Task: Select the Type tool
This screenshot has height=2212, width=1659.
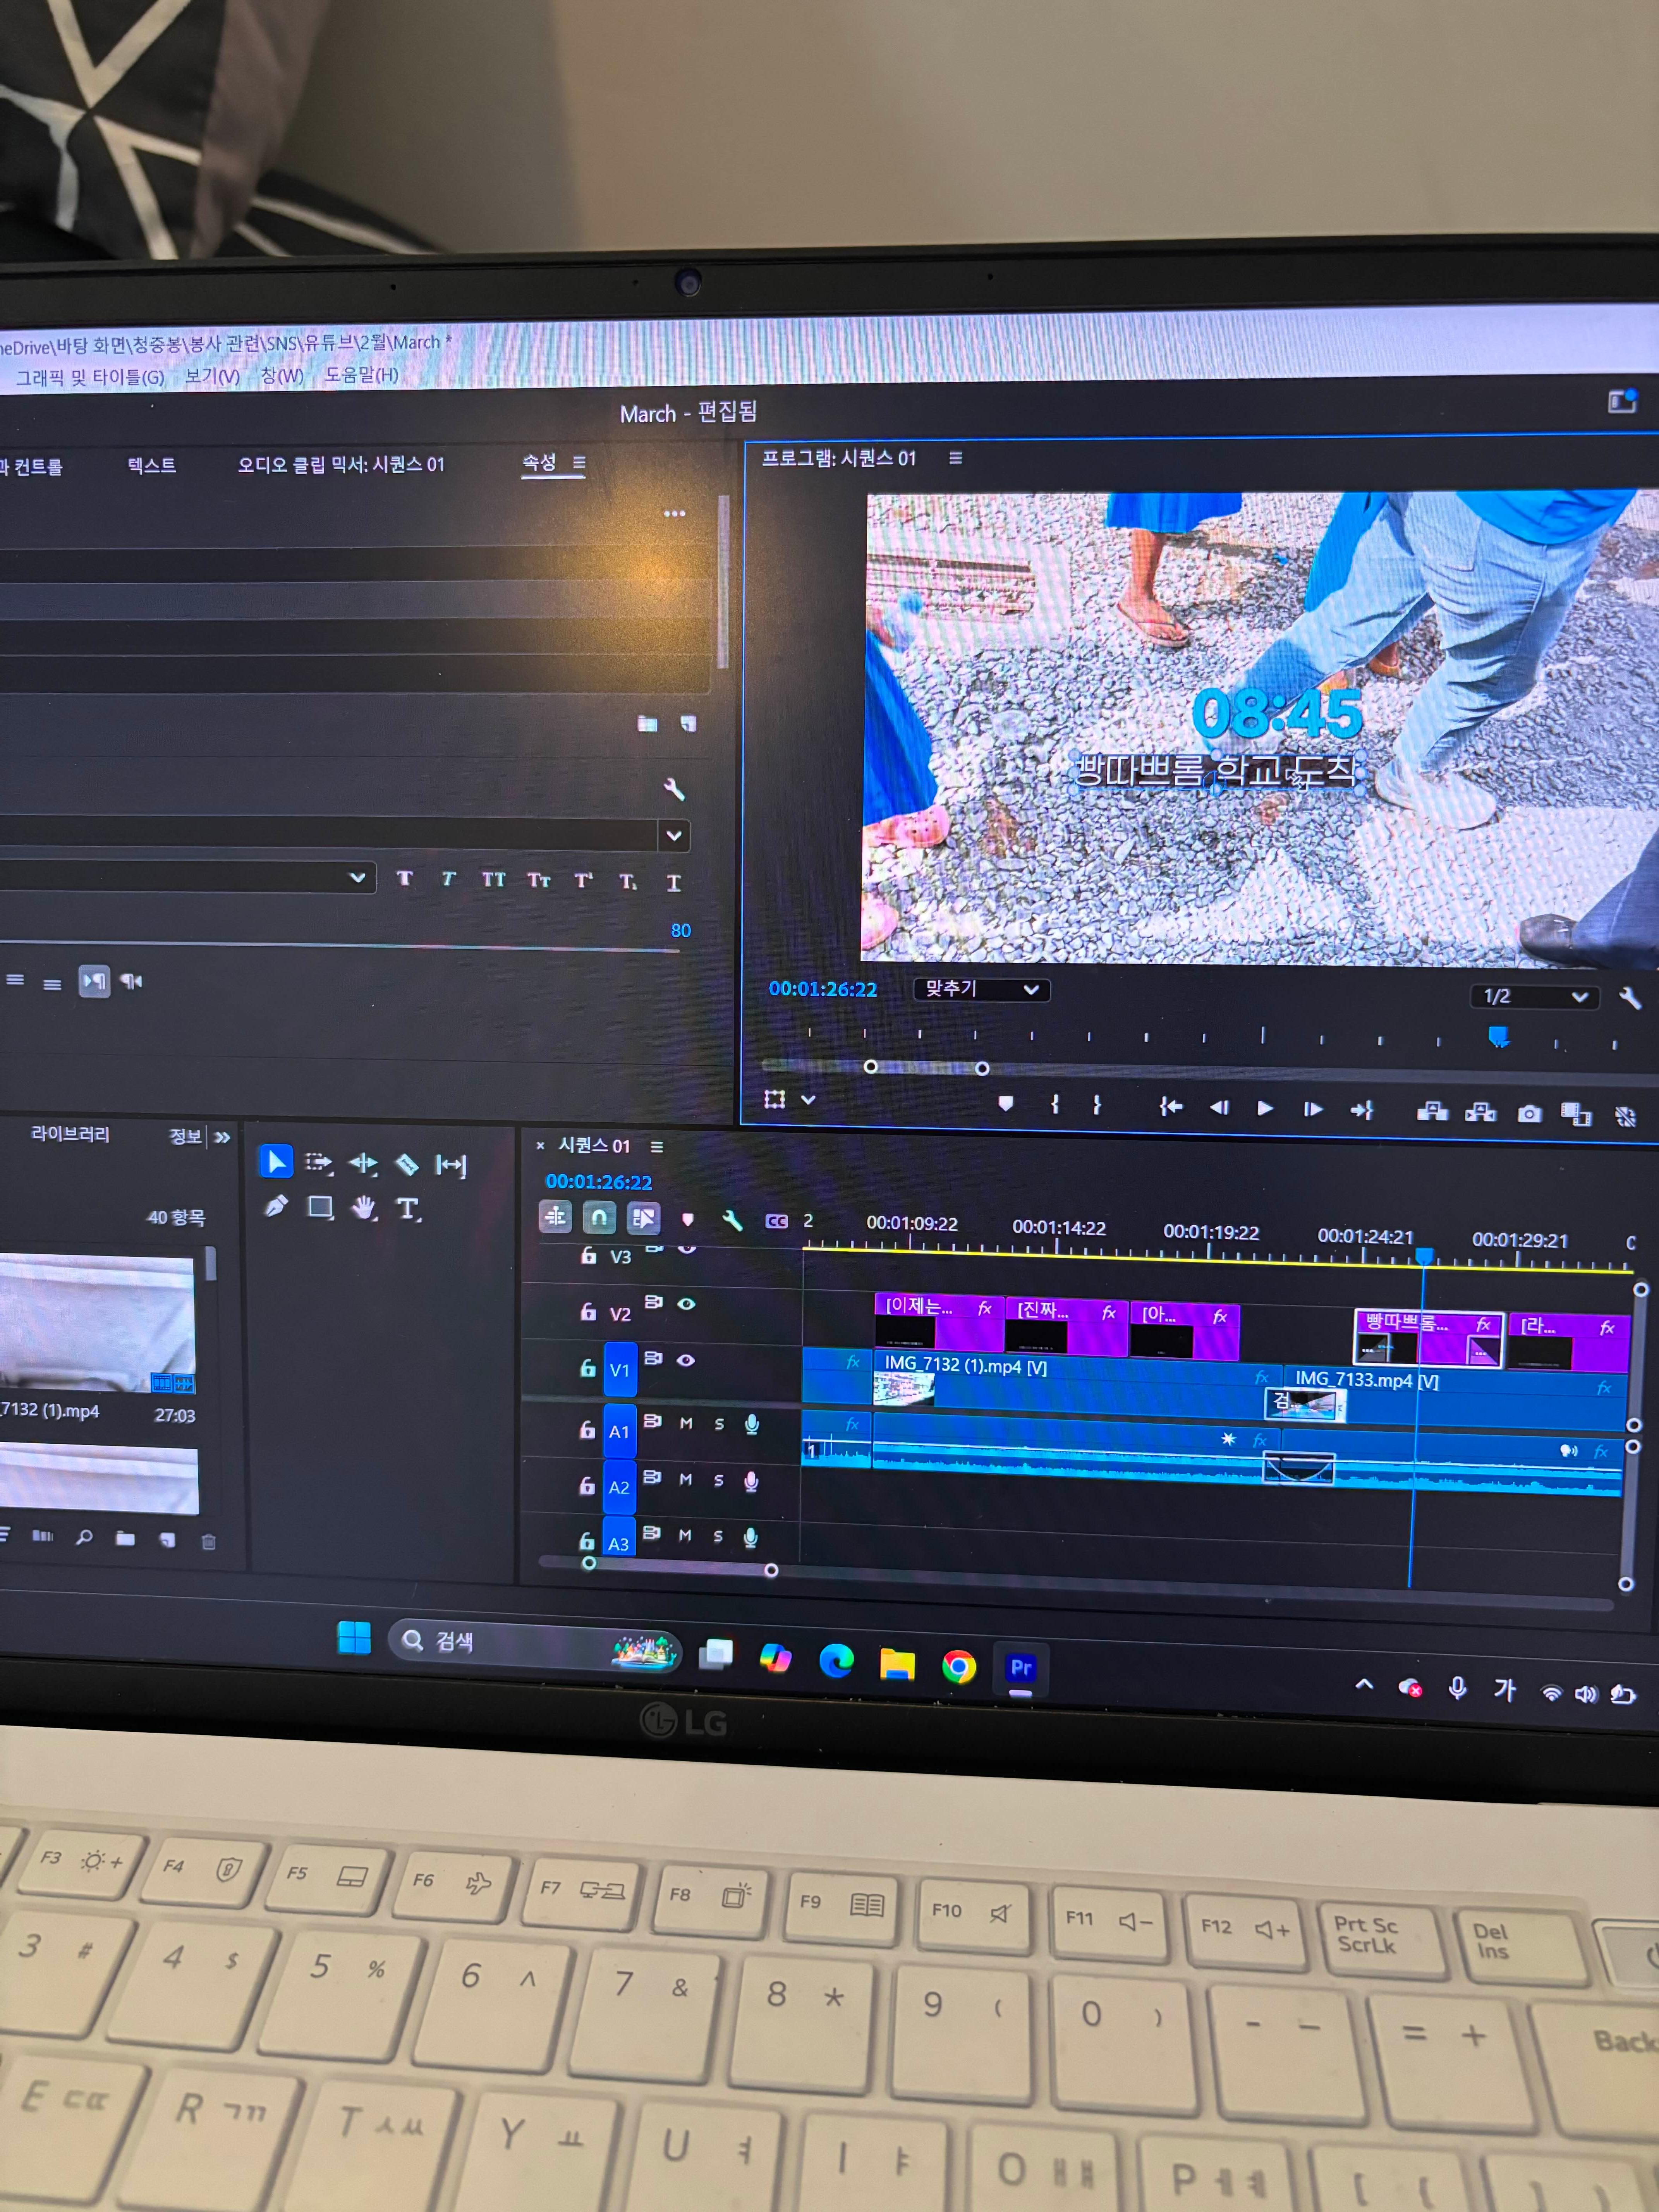Action: [408, 1209]
